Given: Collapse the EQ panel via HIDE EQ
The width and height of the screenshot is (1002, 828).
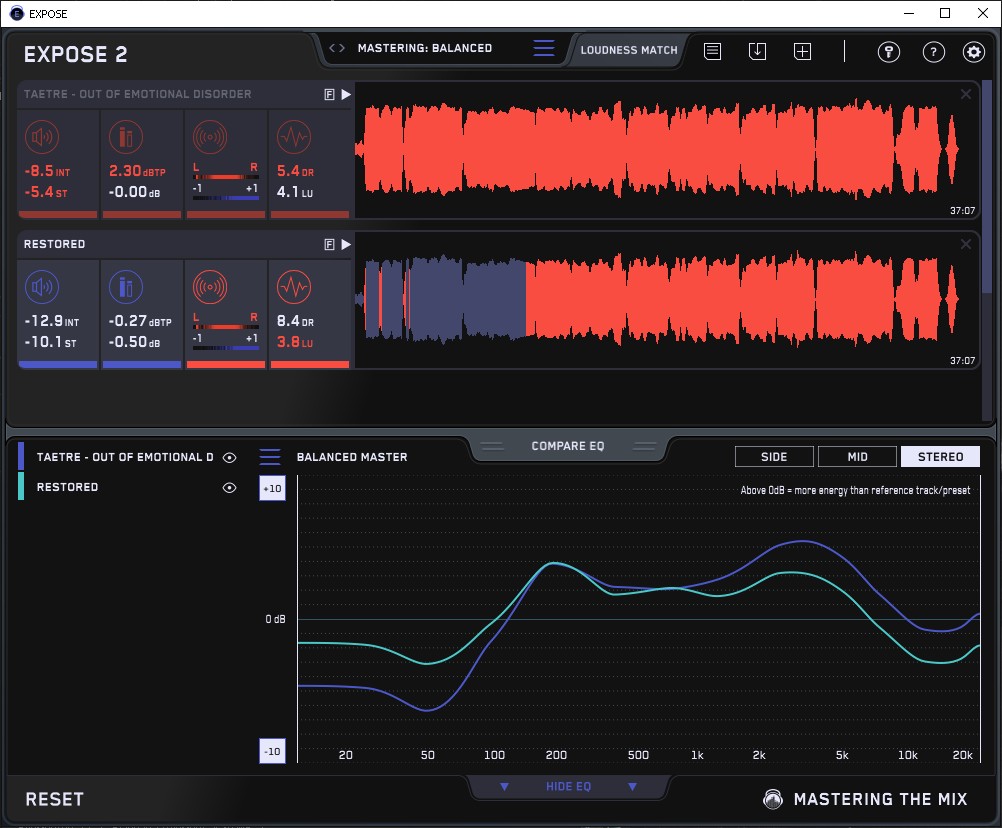Looking at the screenshot, I should pyautogui.click(x=568, y=786).
